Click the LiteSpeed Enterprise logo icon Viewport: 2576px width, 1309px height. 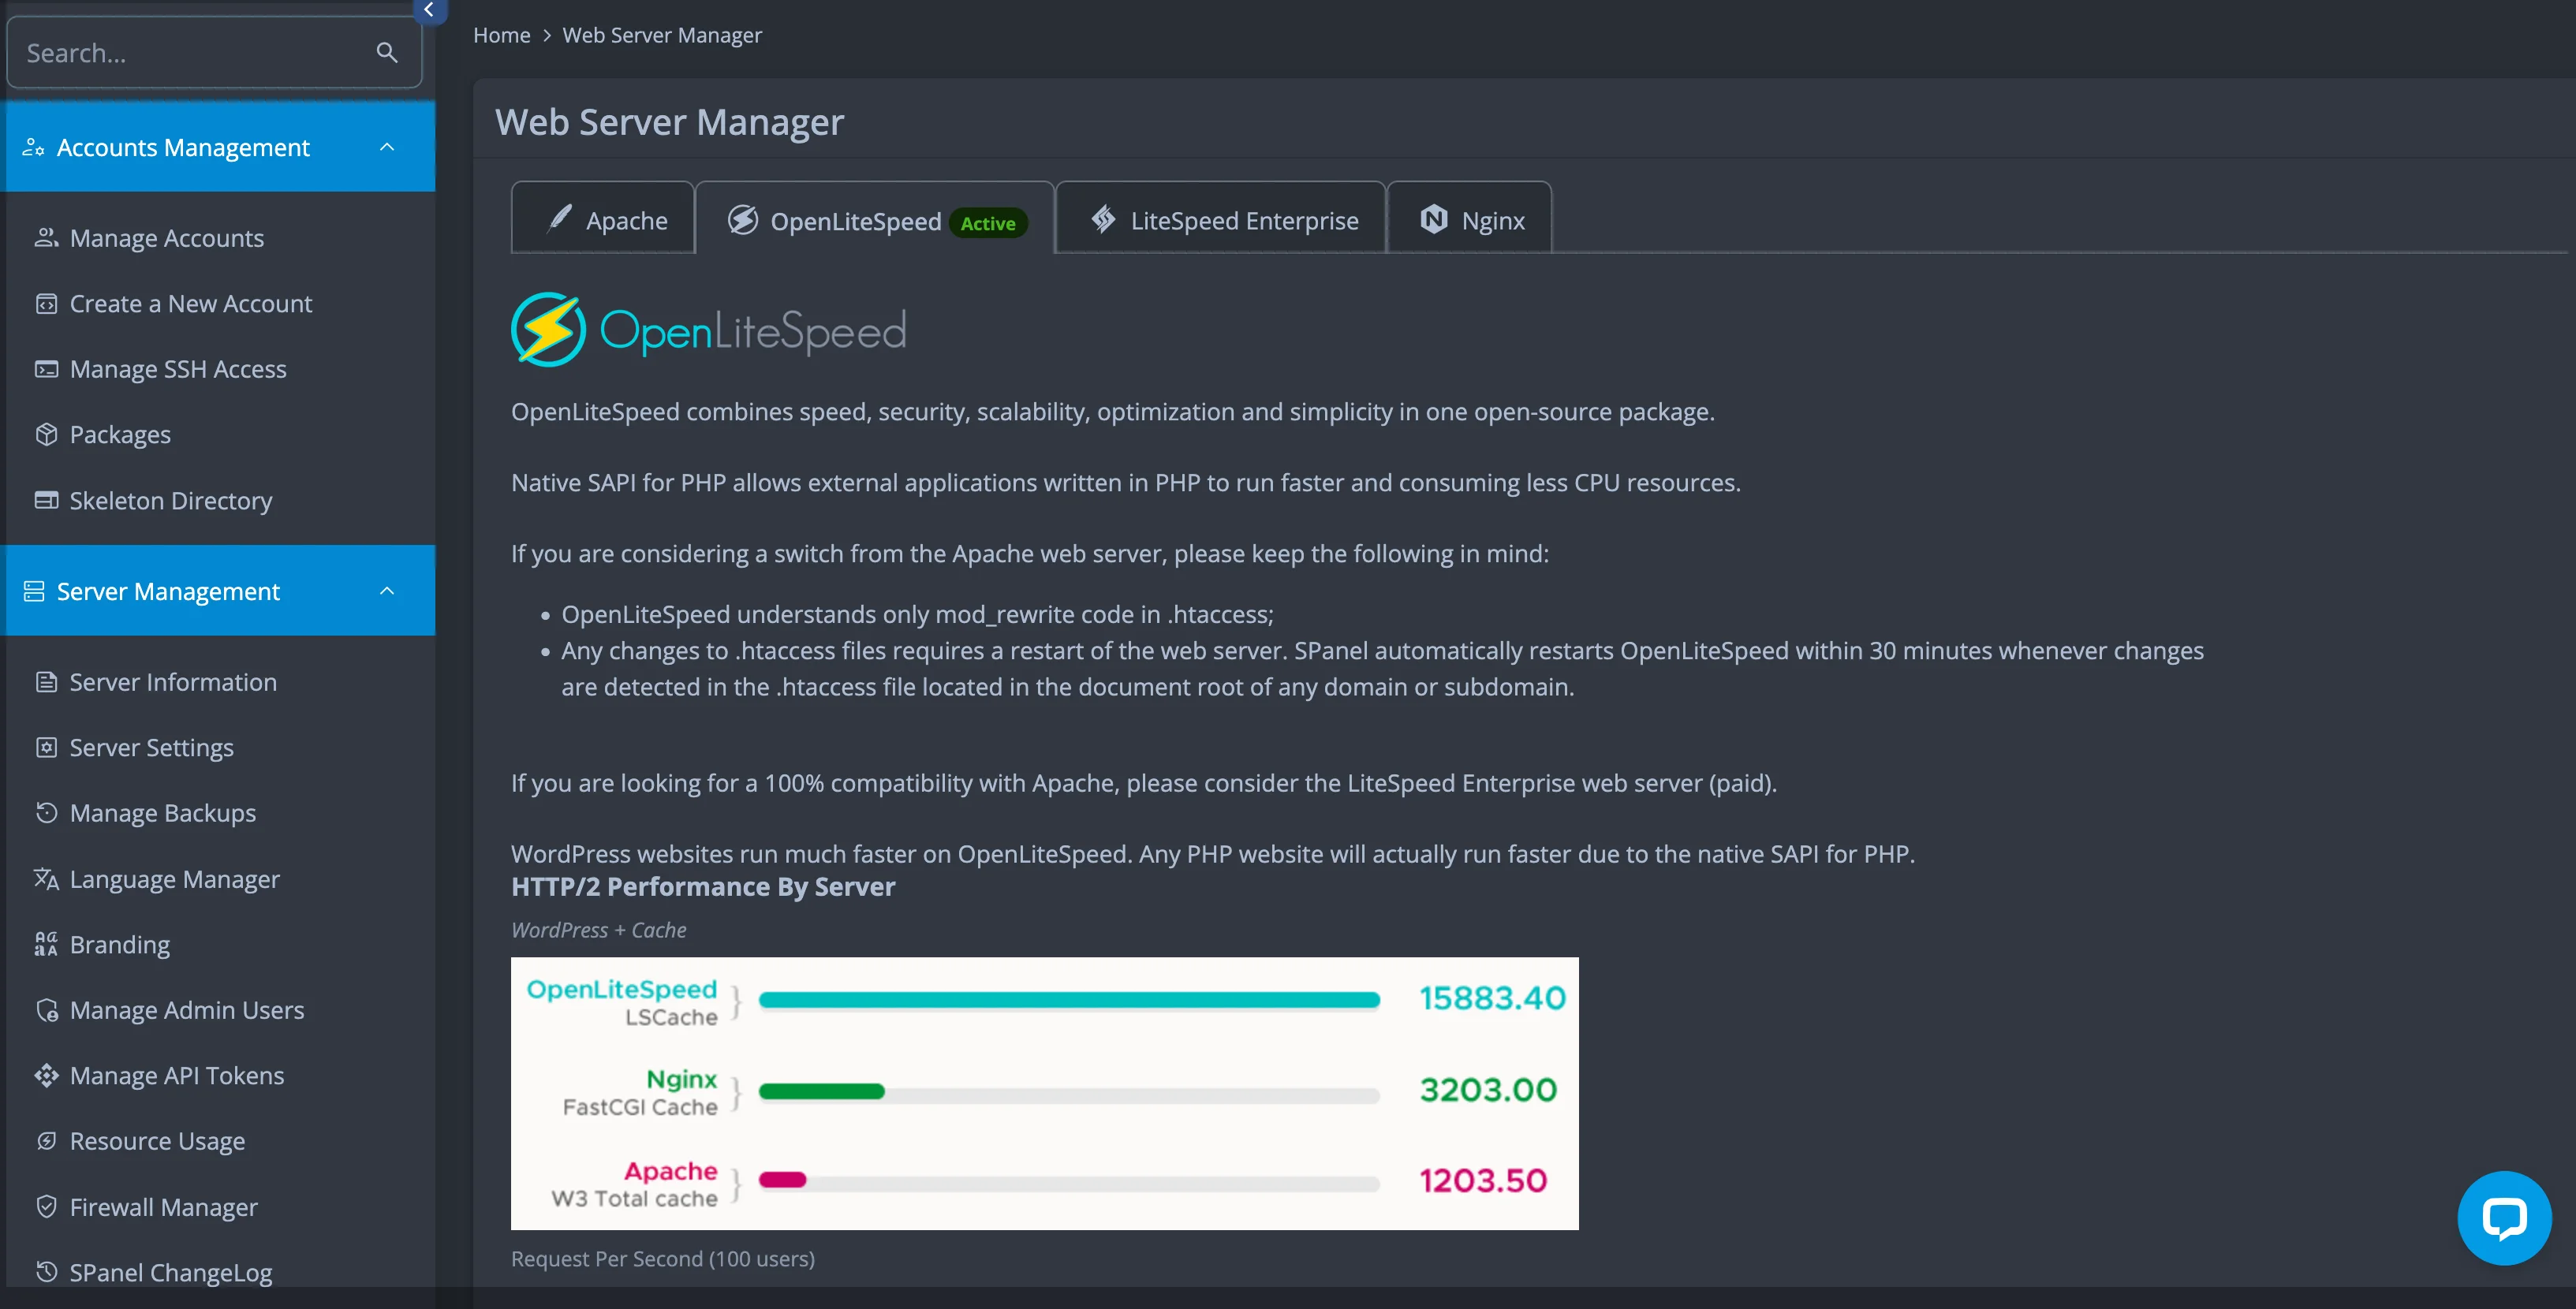tap(1103, 219)
